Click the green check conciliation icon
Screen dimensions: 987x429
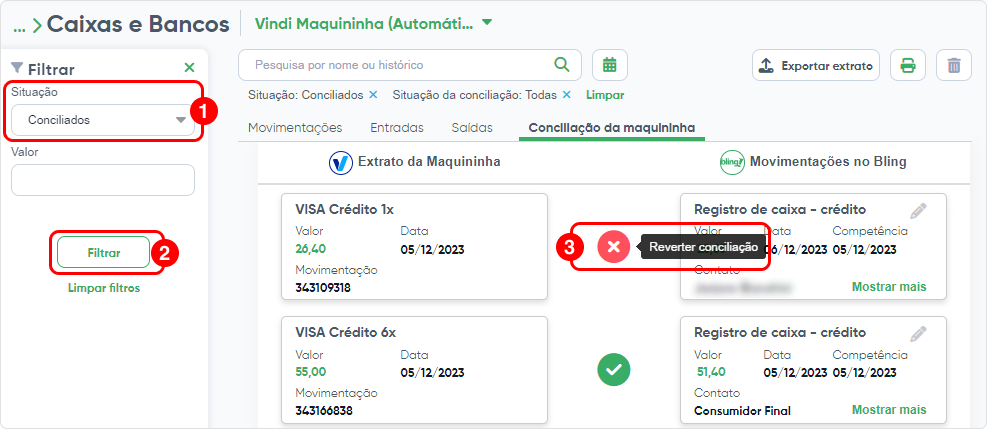click(x=614, y=370)
